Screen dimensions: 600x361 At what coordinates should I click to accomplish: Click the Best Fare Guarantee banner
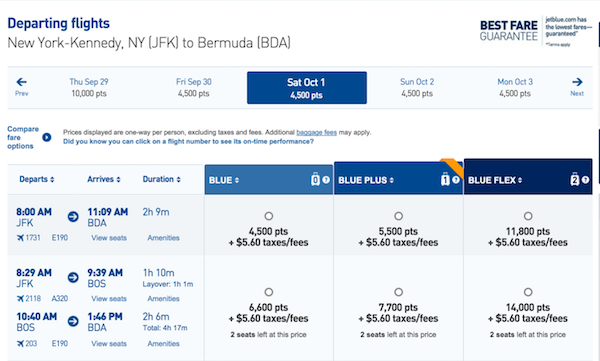pos(536,31)
